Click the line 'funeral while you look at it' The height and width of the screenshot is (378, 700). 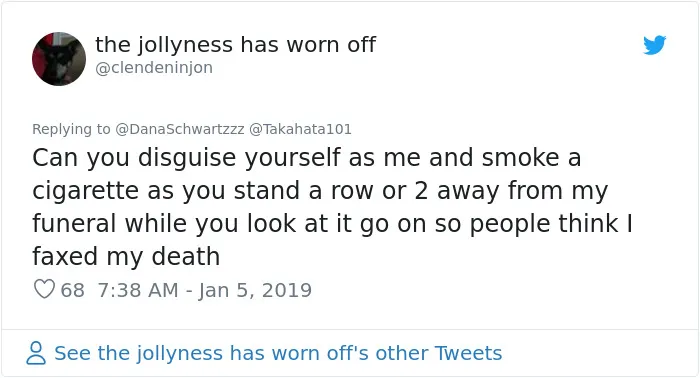[x=333, y=224]
